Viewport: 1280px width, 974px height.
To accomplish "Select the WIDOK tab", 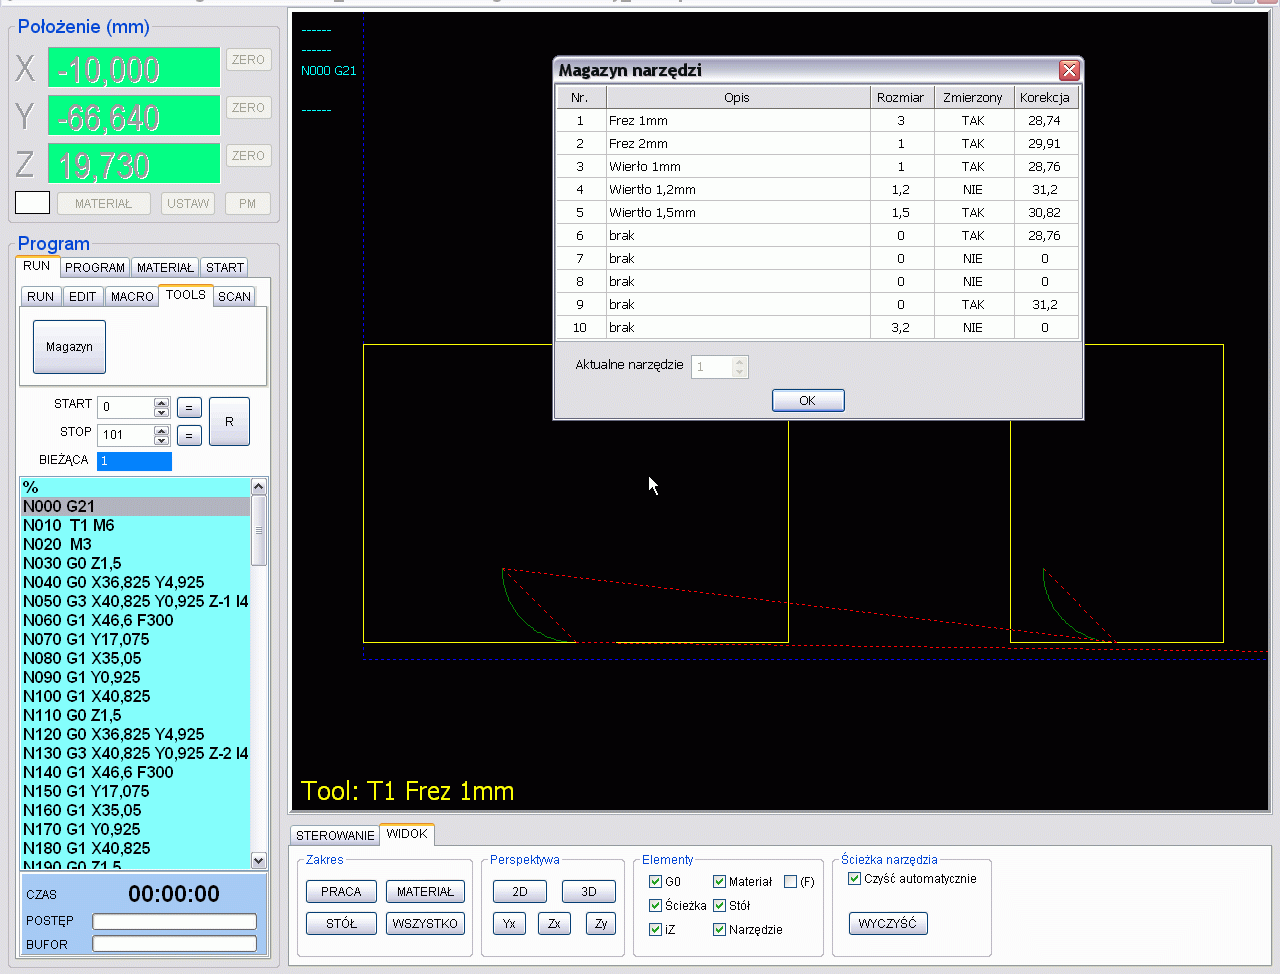I will tap(407, 833).
